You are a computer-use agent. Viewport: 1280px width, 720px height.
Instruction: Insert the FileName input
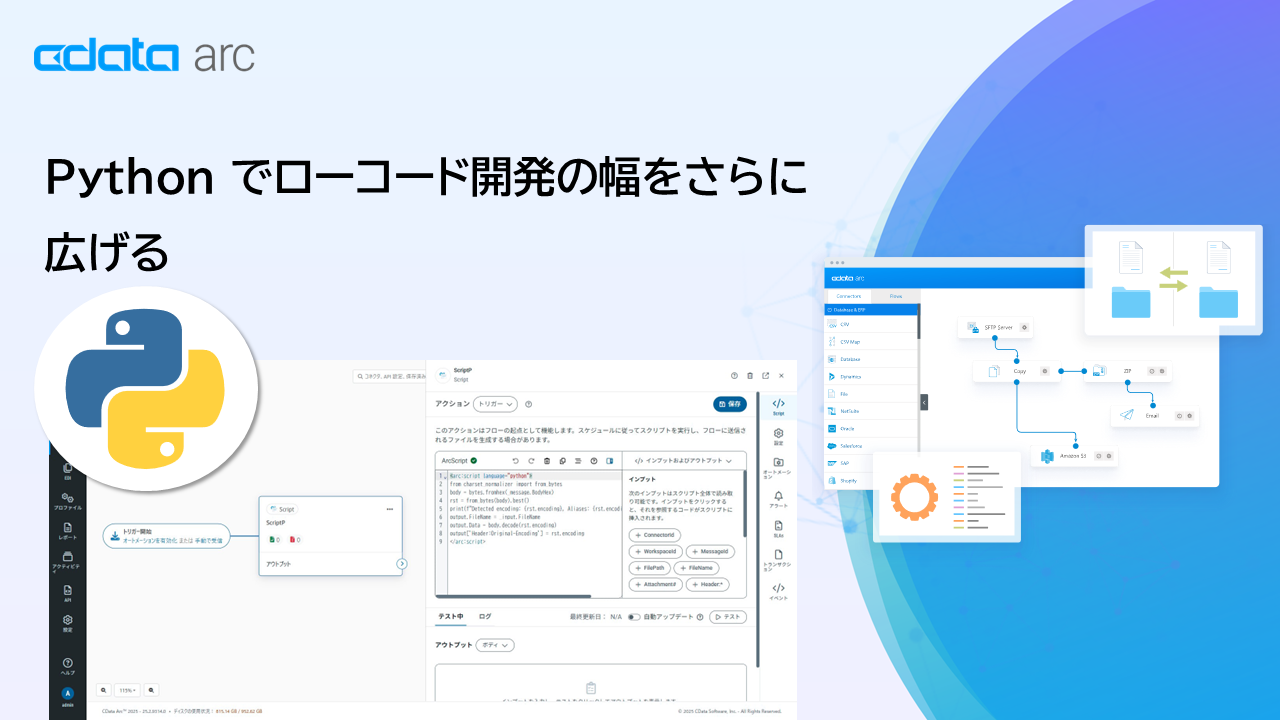[696, 567]
